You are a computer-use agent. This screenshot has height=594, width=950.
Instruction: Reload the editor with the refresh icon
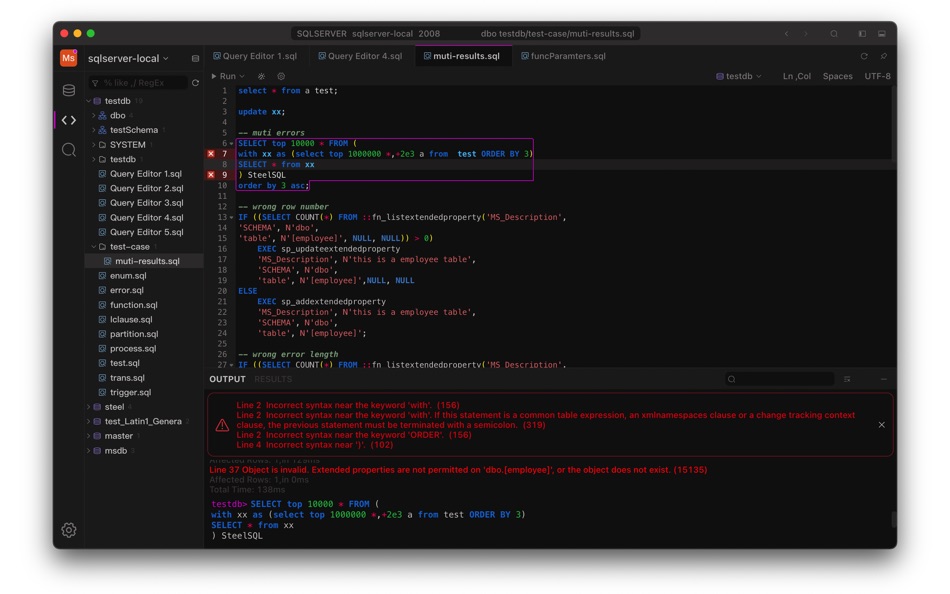click(864, 56)
